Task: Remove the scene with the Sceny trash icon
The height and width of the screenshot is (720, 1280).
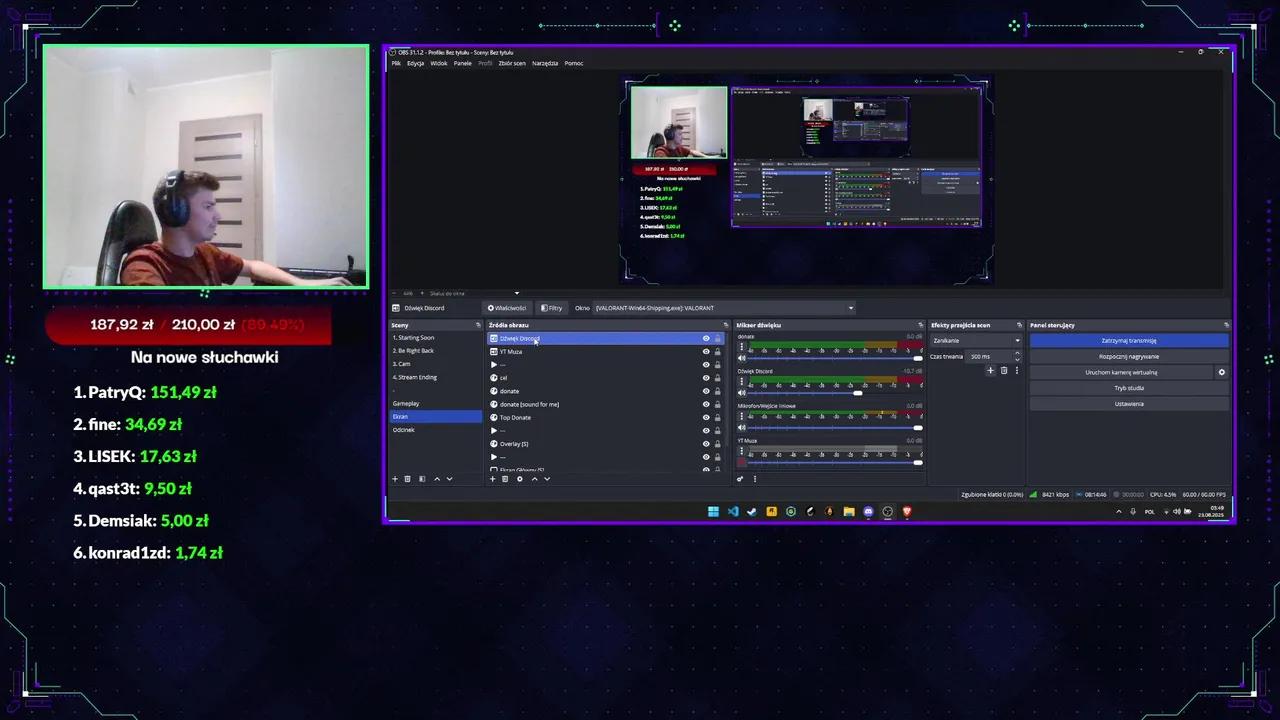Action: [x=407, y=479]
